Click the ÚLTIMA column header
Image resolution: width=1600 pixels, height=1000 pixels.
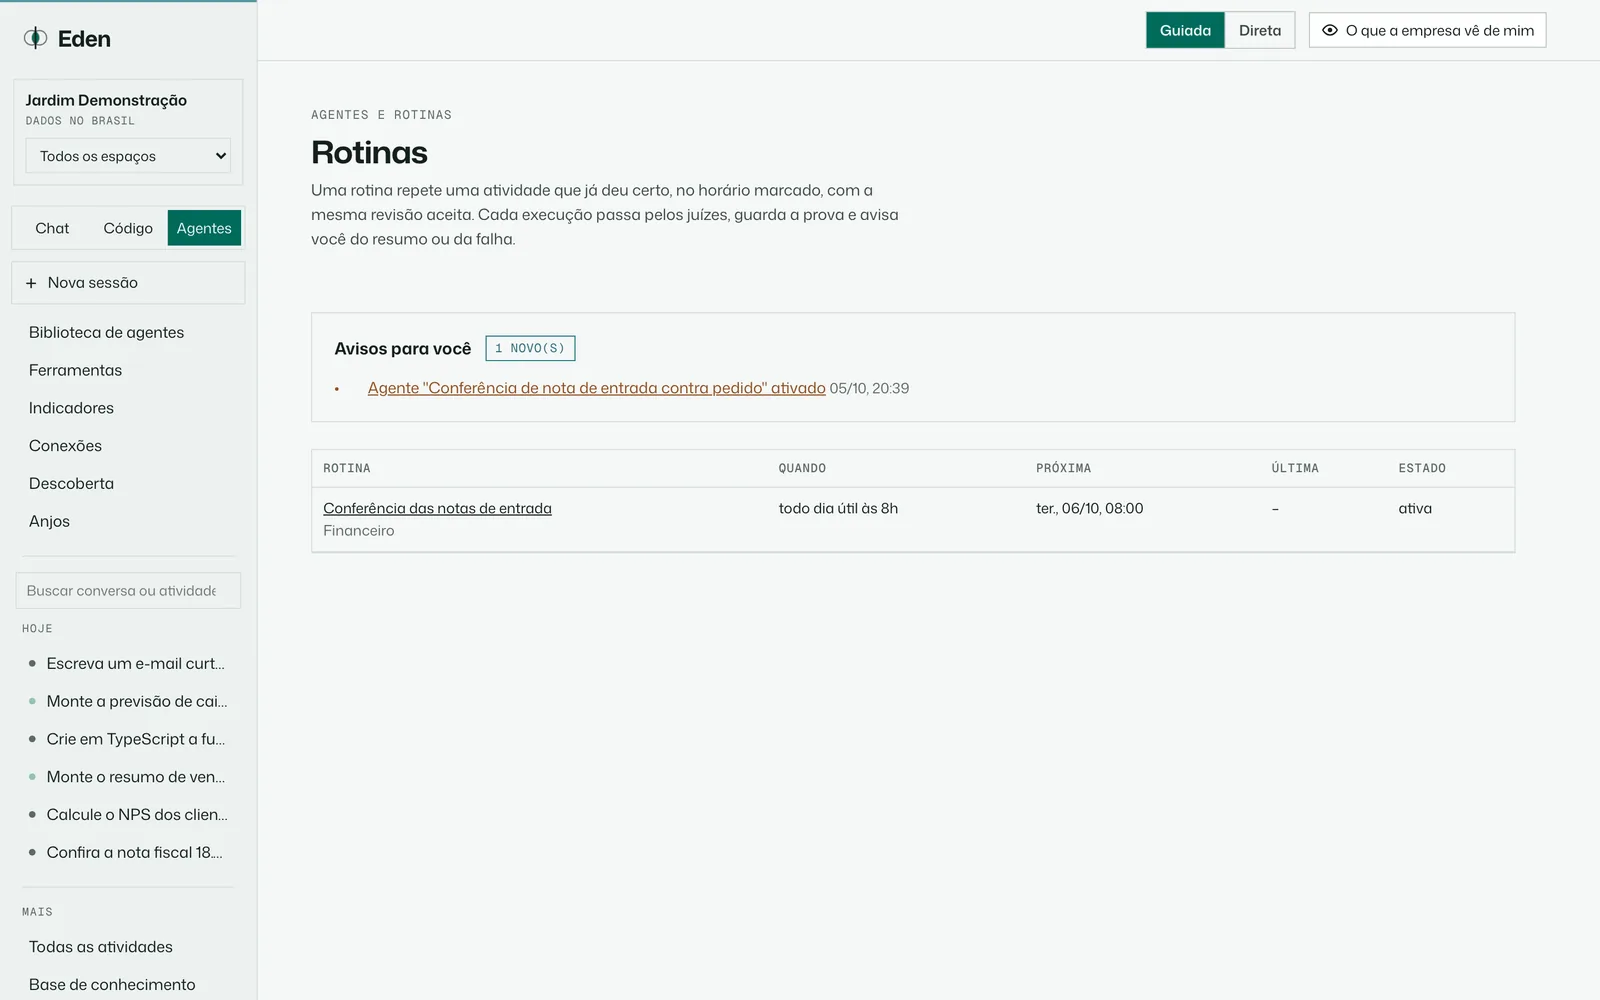pyautogui.click(x=1295, y=468)
